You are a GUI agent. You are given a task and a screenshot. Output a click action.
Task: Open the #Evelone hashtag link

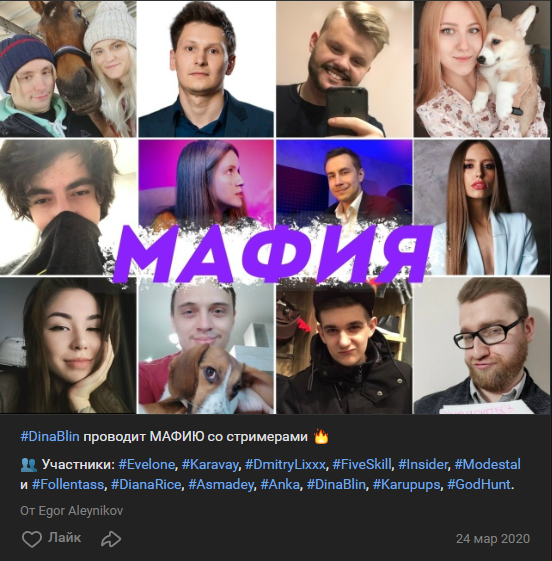tap(146, 465)
